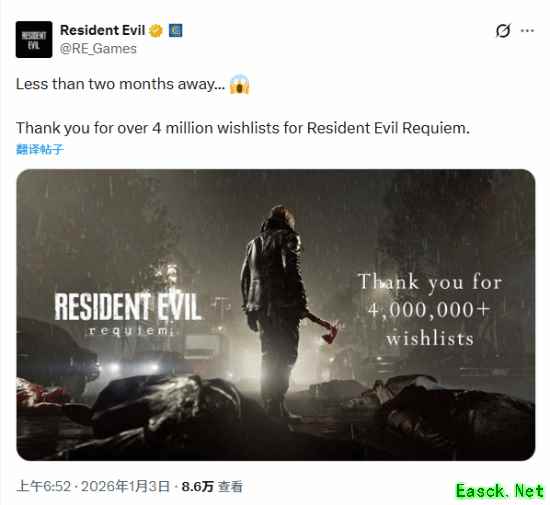Click the 8.6万 查看 view count
Image resolution: width=550 pixels, height=505 pixels.
click(212, 486)
